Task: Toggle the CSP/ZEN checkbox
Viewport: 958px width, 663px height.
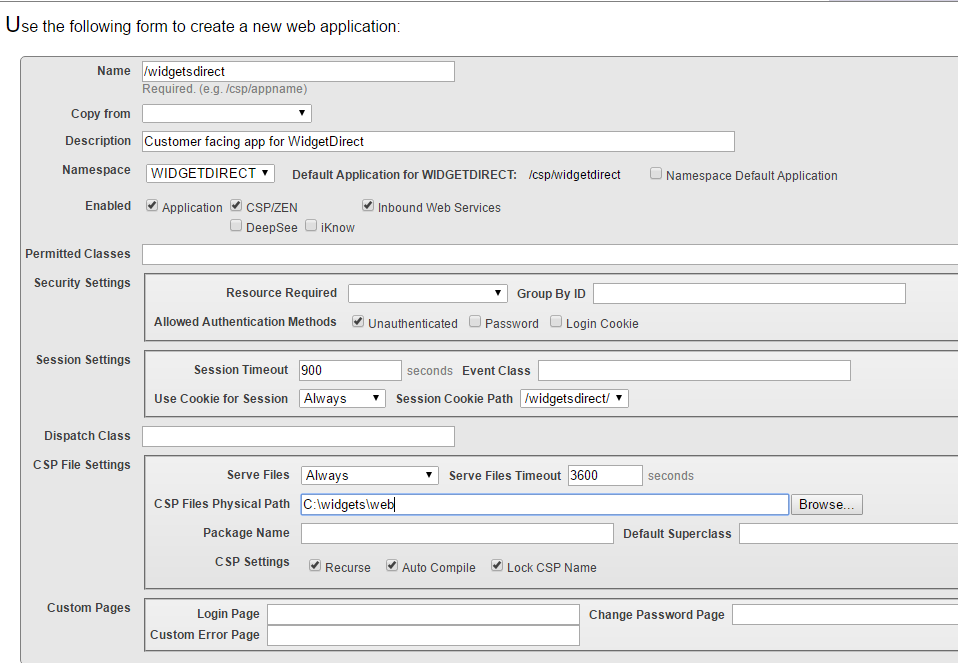Action: click(236, 206)
